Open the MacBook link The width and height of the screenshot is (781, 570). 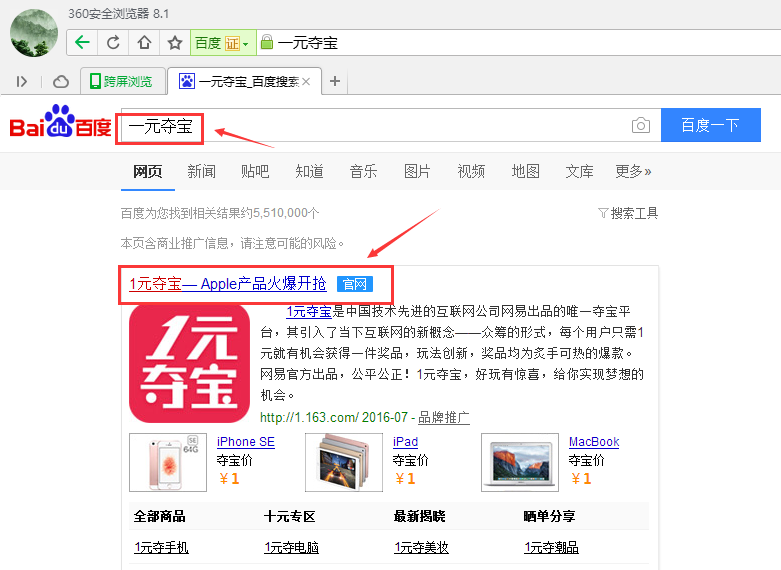pyautogui.click(x=594, y=442)
